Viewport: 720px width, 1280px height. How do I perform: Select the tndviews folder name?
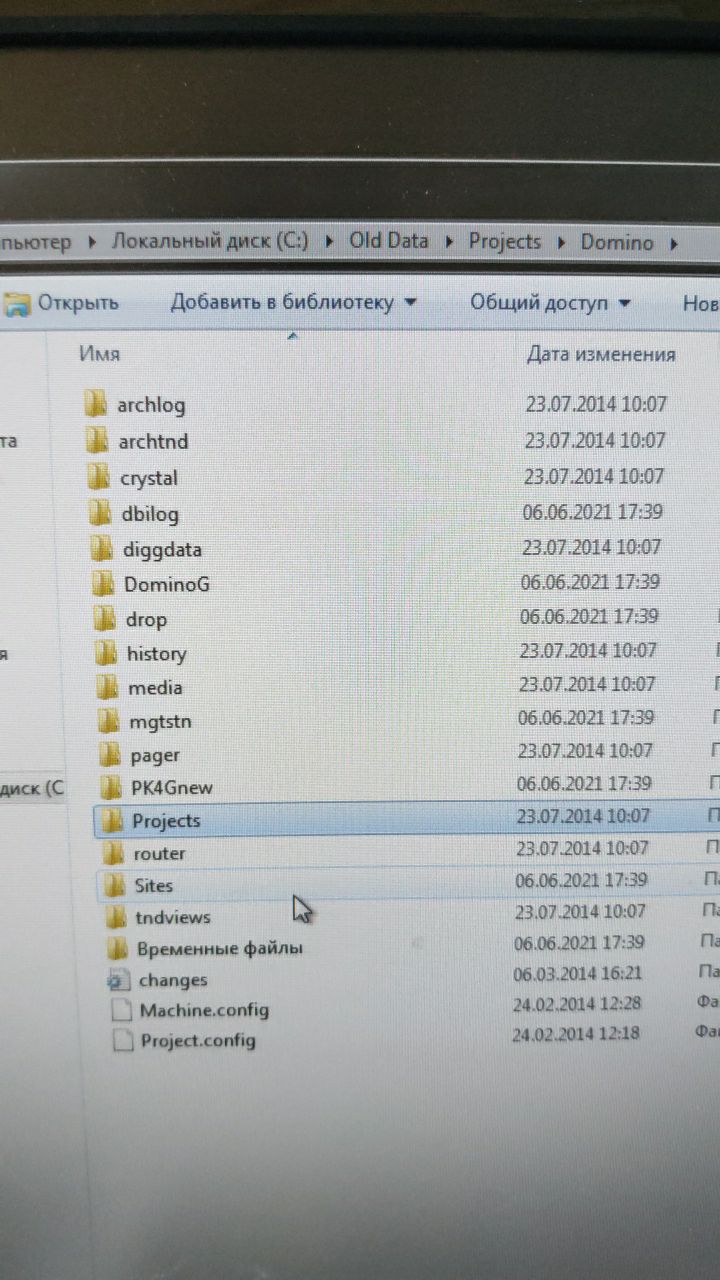coord(173,917)
